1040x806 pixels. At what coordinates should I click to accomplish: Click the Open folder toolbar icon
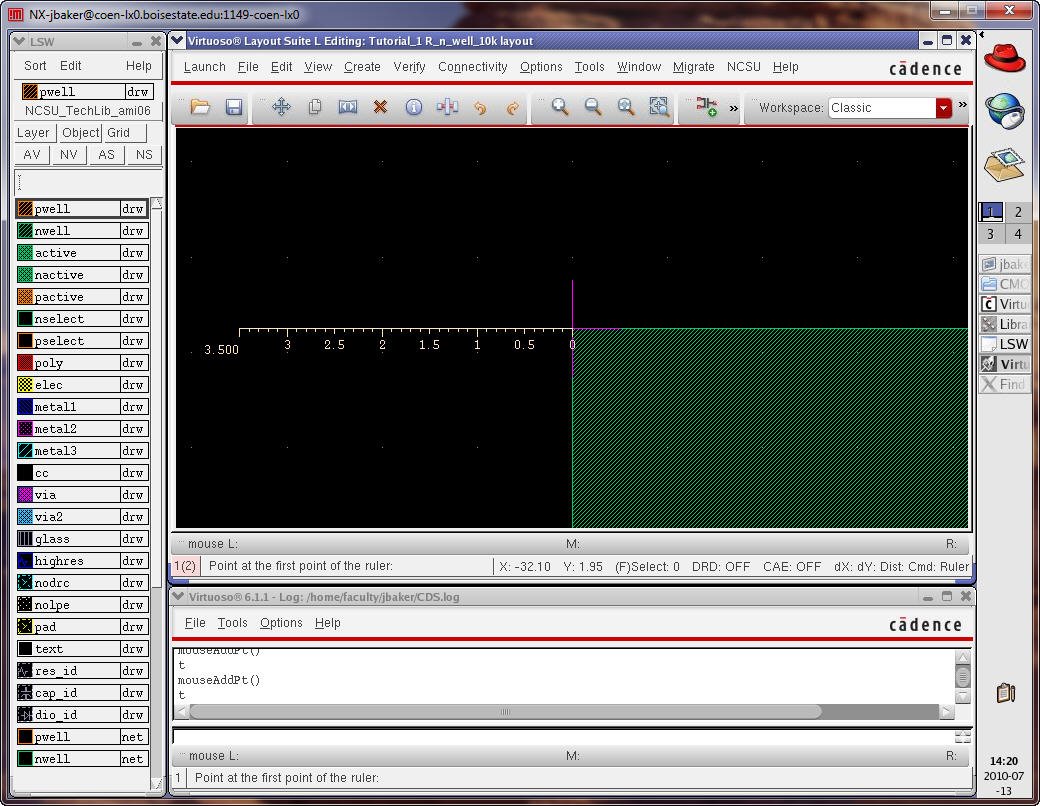tap(200, 107)
